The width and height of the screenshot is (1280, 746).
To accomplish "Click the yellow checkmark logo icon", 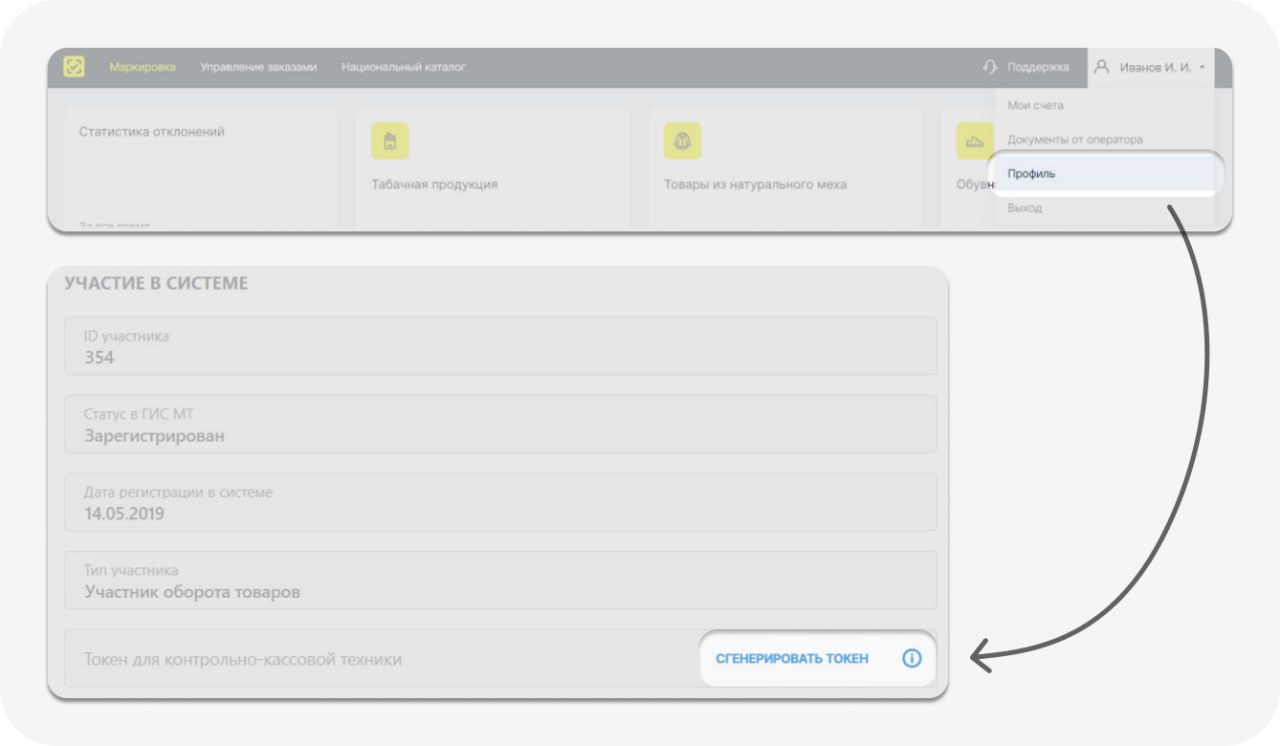I will point(74,67).
